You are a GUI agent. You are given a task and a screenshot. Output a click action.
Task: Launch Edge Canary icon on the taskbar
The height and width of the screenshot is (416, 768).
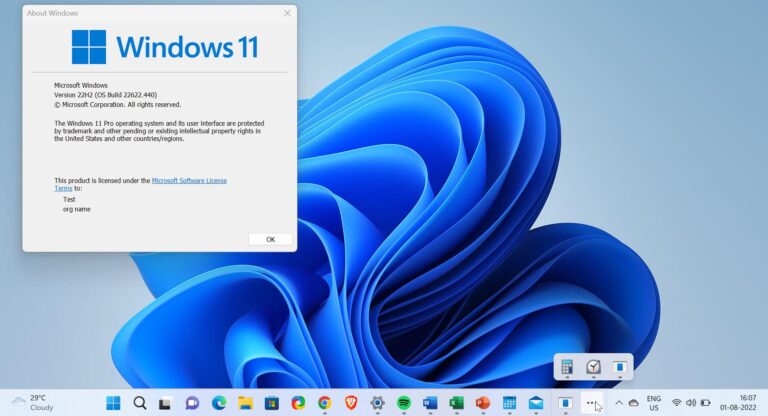(x=298, y=403)
